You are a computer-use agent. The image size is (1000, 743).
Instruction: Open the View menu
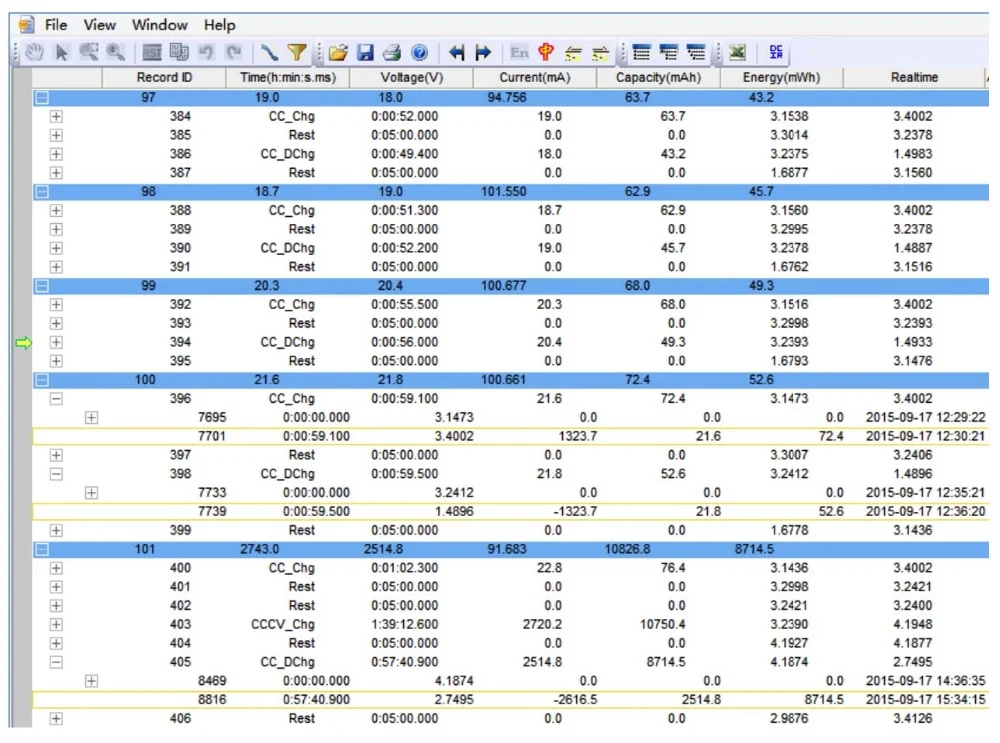pyautogui.click(x=99, y=25)
